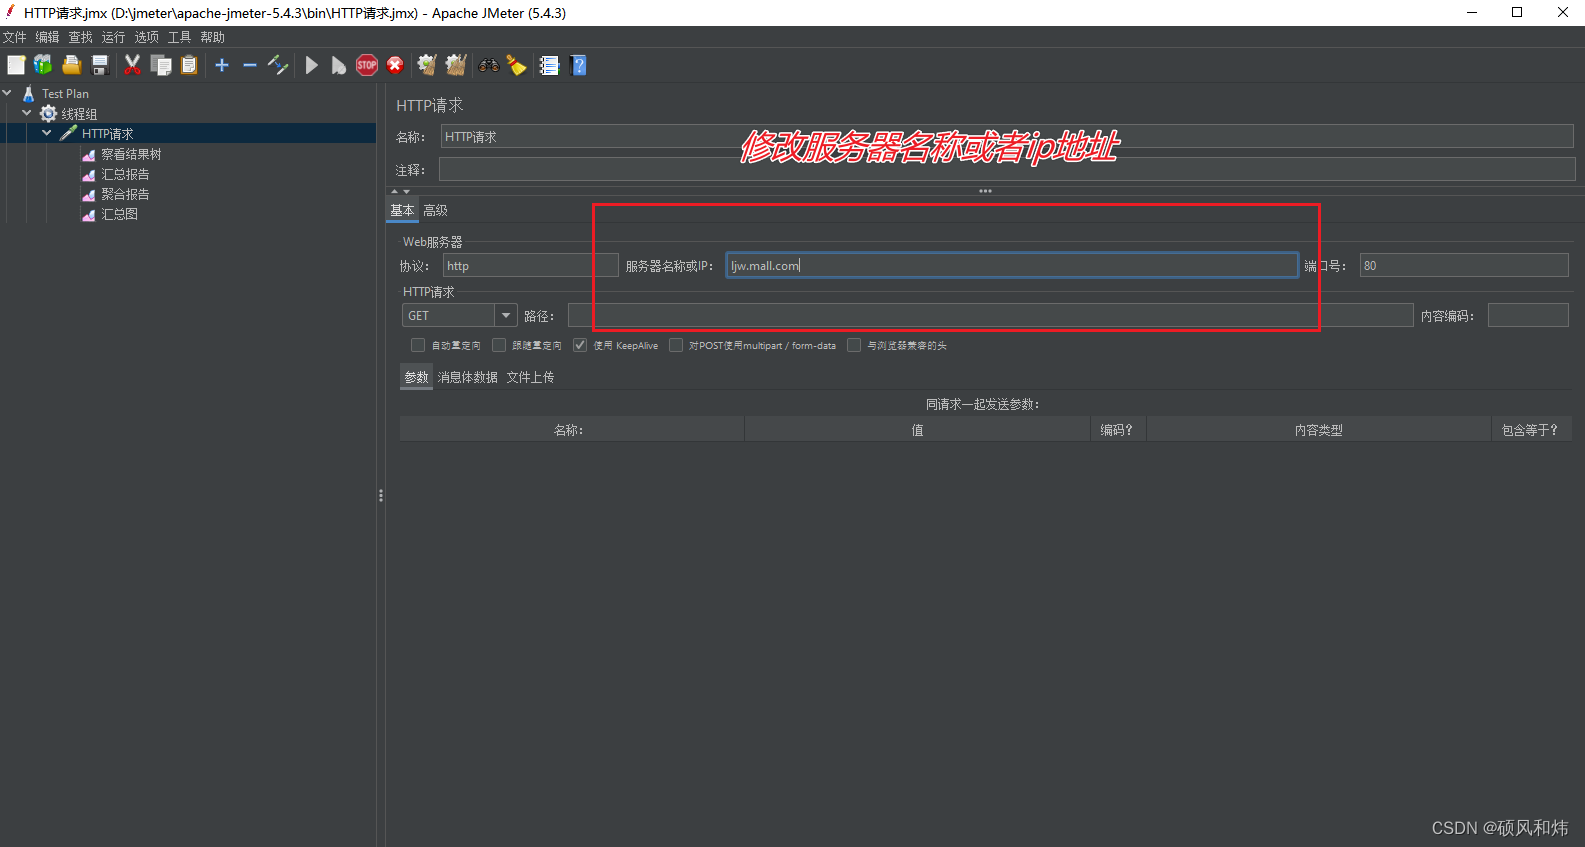Click the red STOP icon
Viewport: 1585px width, 847px height.
pyautogui.click(x=367, y=65)
